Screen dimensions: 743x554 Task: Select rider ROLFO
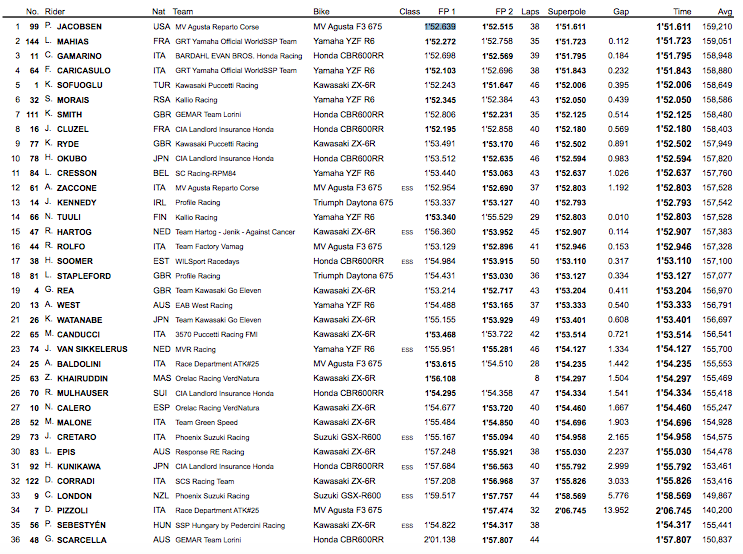click(x=71, y=247)
